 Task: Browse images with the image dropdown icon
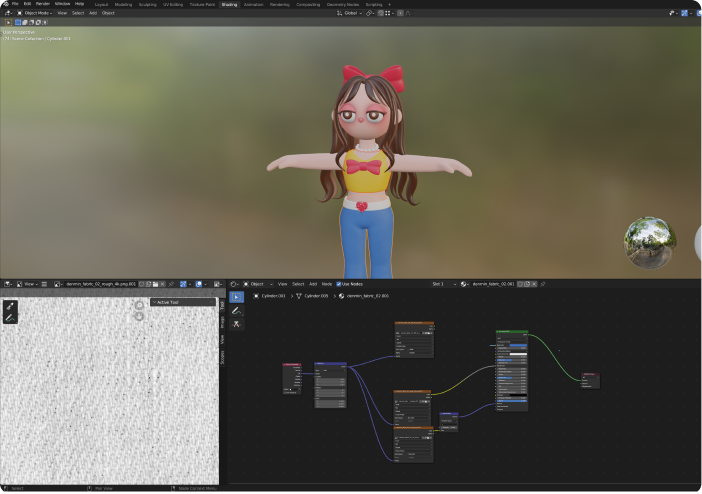pos(58,284)
